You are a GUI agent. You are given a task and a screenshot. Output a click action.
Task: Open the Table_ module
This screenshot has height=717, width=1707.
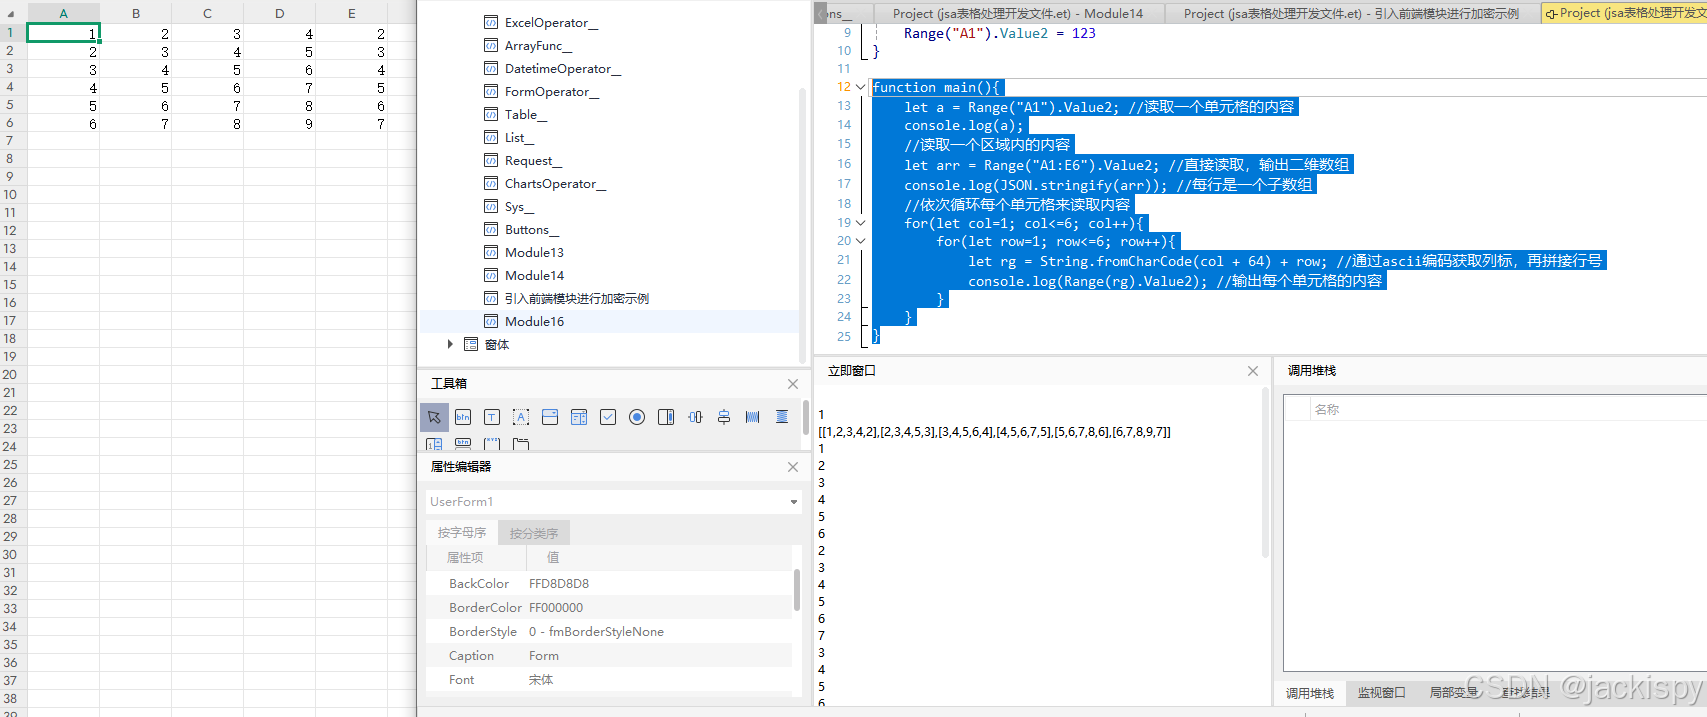tap(525, 114)
